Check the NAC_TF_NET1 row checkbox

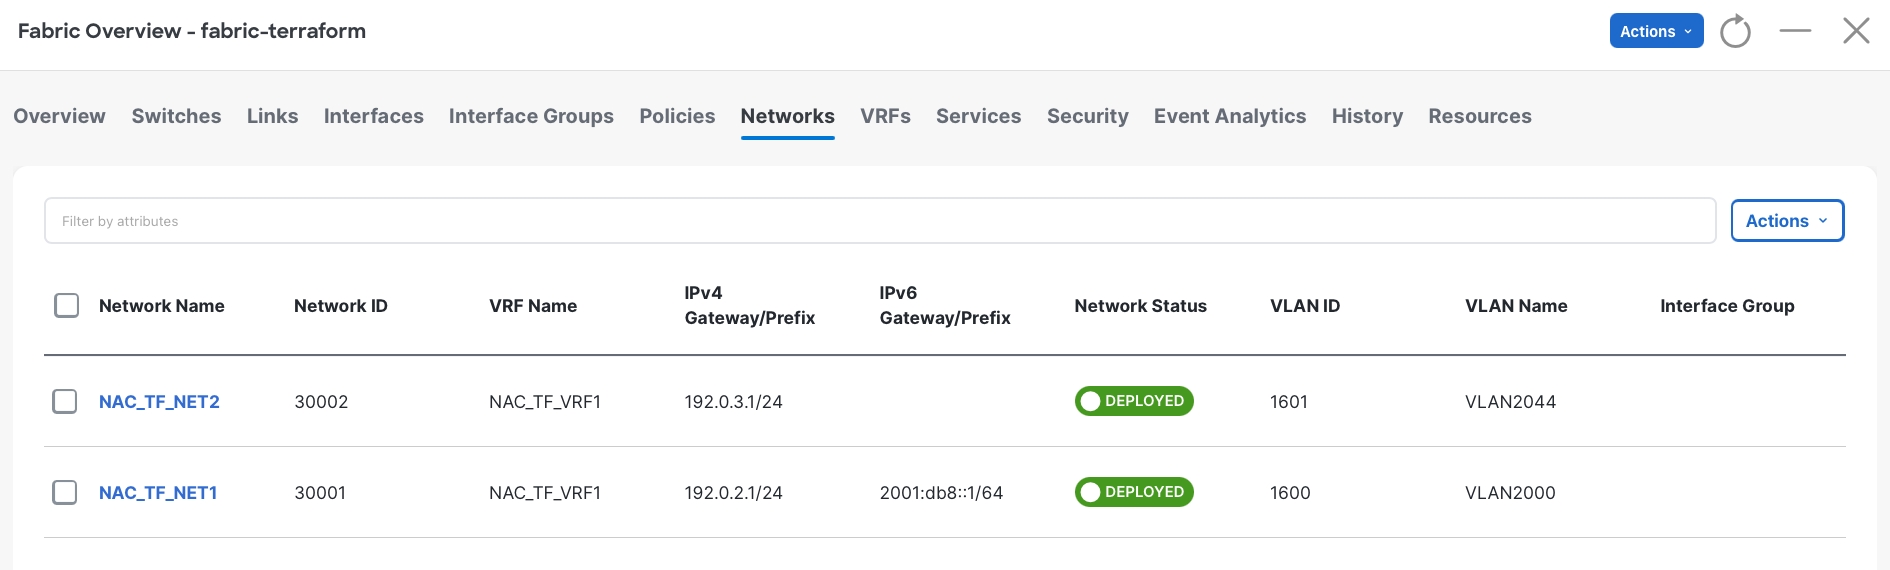[x=65, y=492]
